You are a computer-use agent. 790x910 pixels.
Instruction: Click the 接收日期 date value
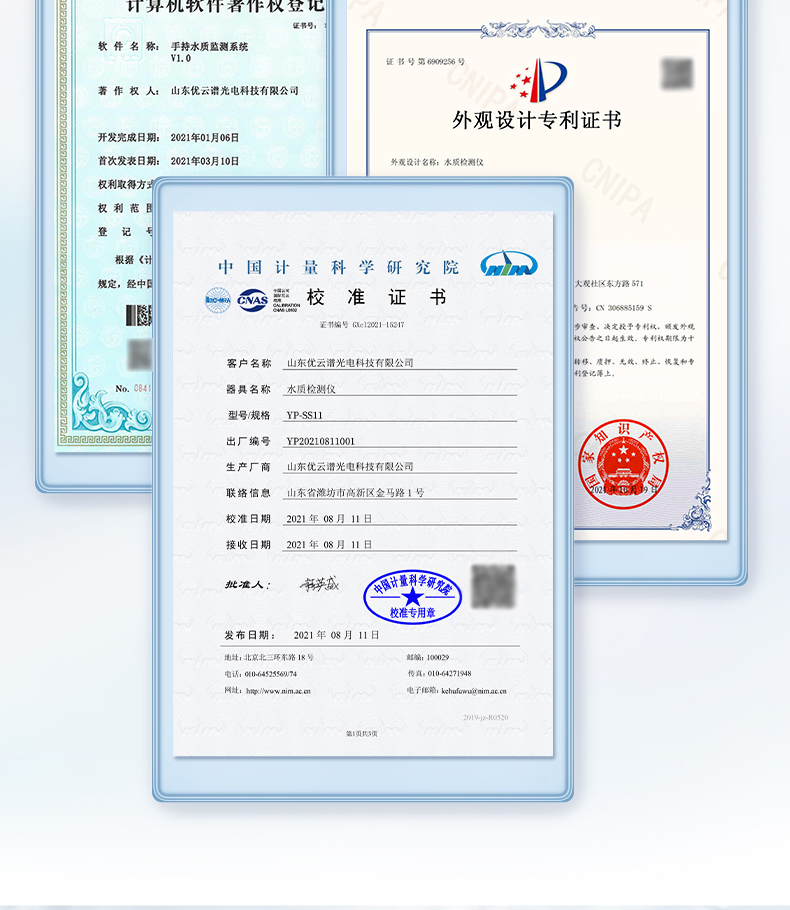329,544
